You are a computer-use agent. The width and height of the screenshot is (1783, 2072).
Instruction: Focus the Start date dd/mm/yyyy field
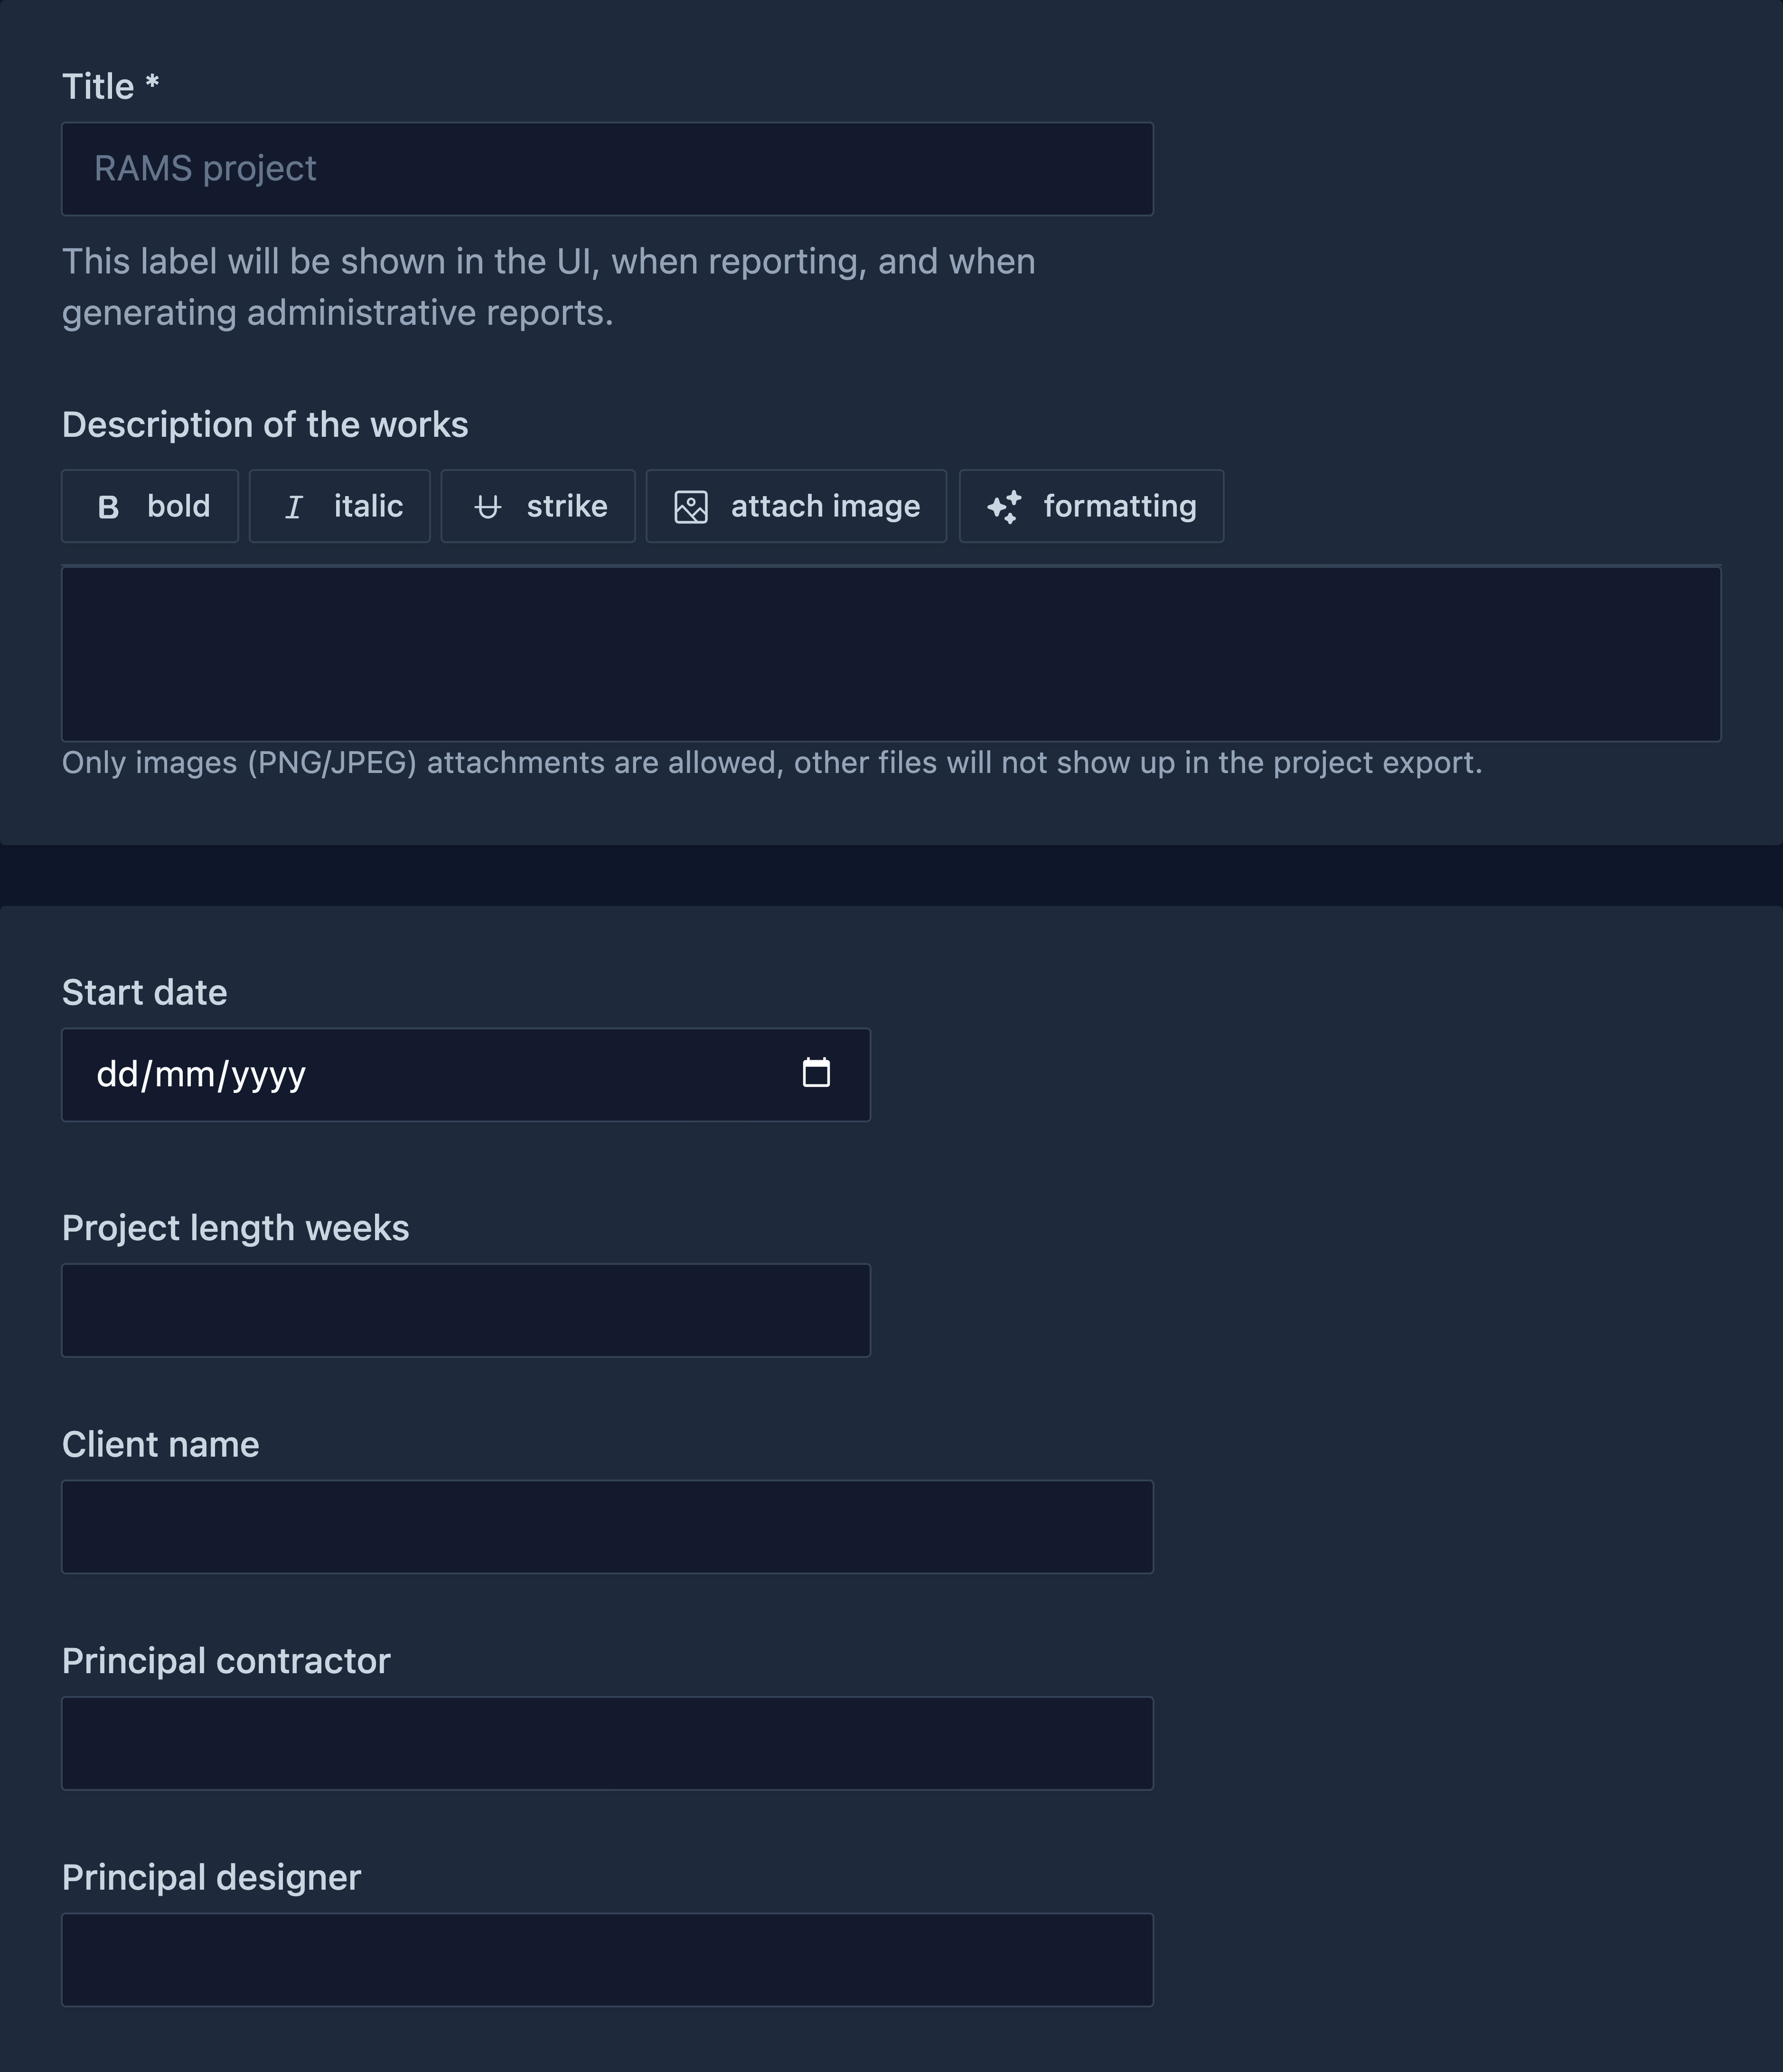click(466, 1075)
